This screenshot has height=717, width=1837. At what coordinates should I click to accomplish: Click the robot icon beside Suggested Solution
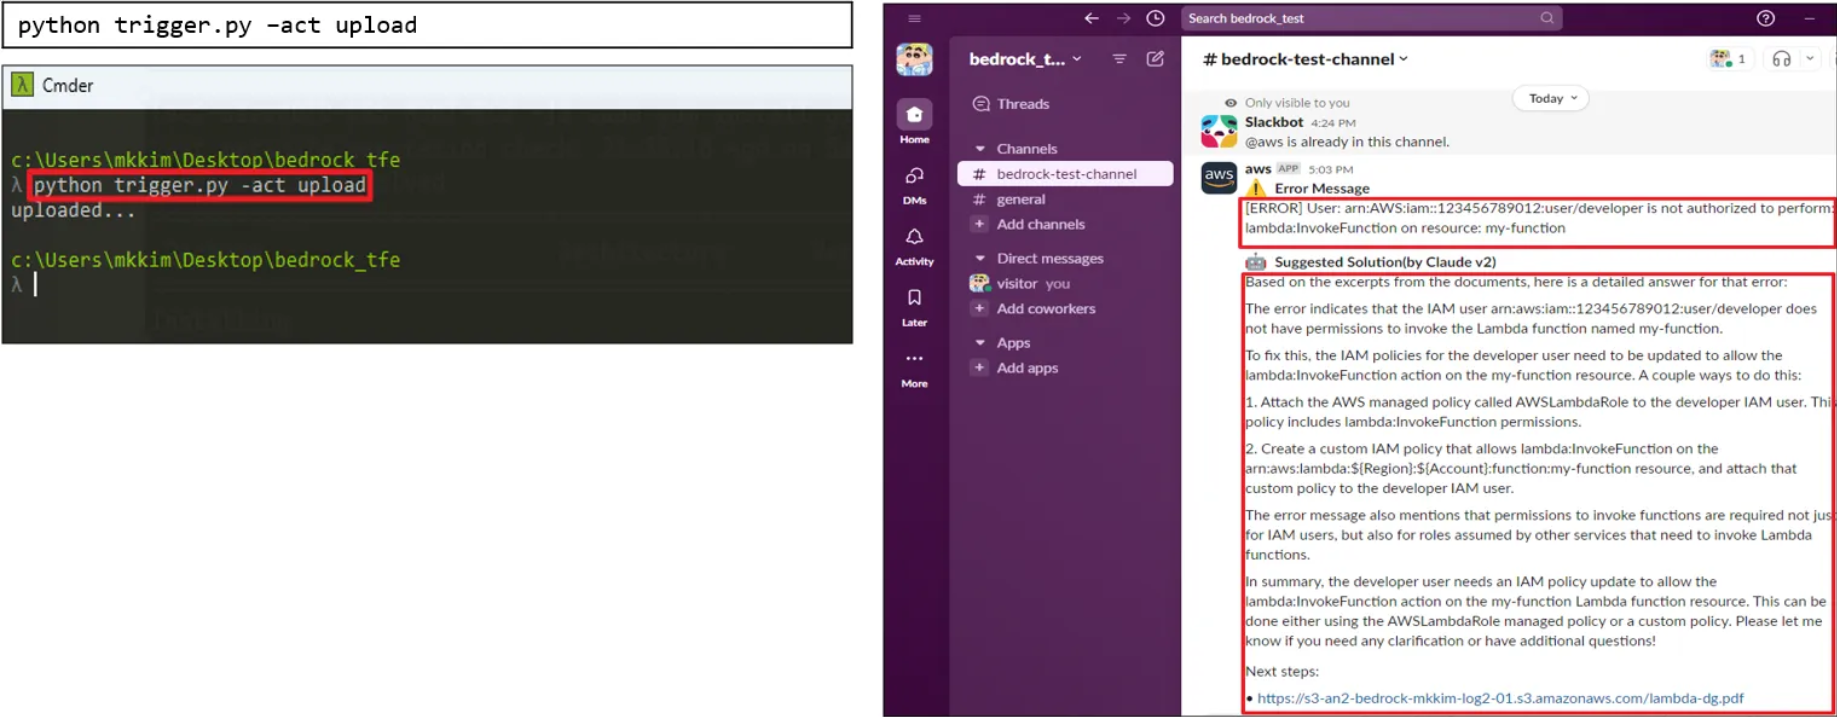[x=1255, y=262]
